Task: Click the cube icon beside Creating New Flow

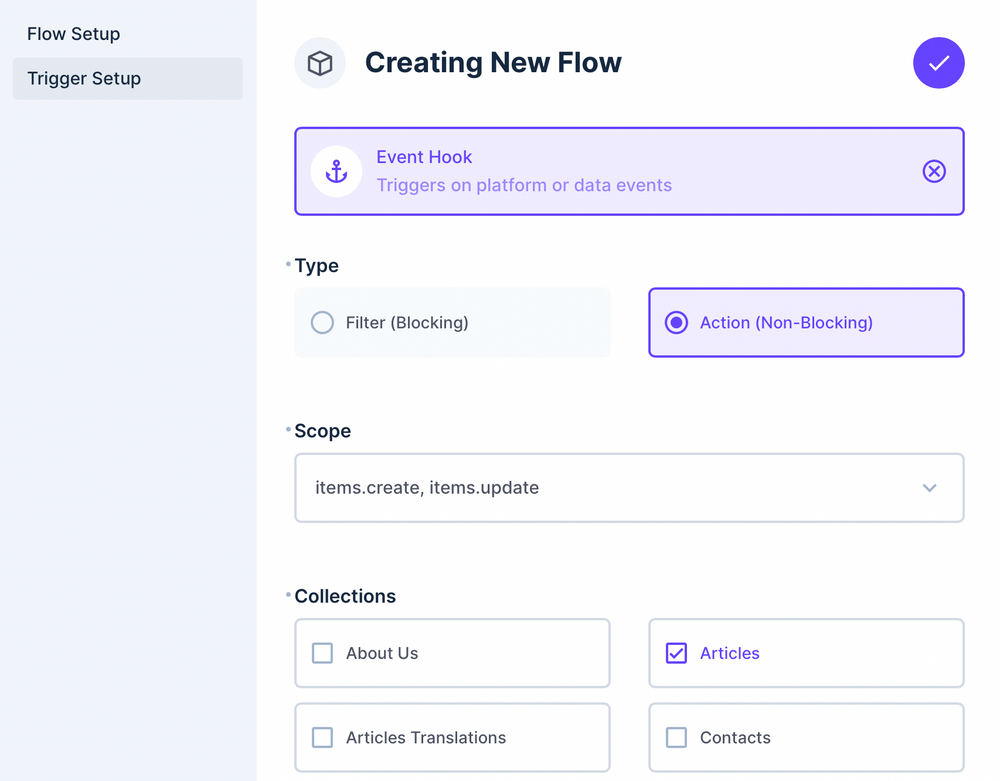Action: click(x=322, y=63)
